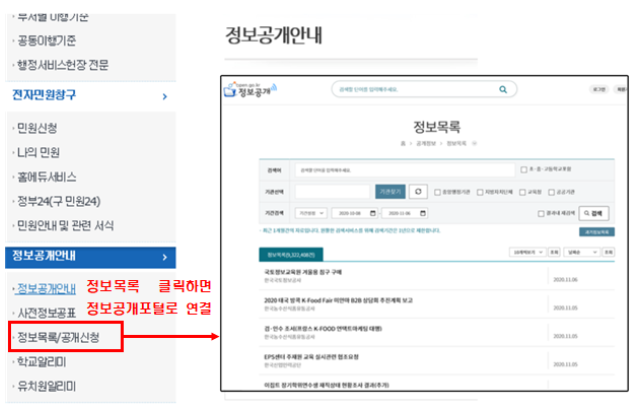Image resolution: width=639 pixels, height=414 pixels.
Task: Open 민원신청 in the sidebar
Action: click(x=37, y=128)
